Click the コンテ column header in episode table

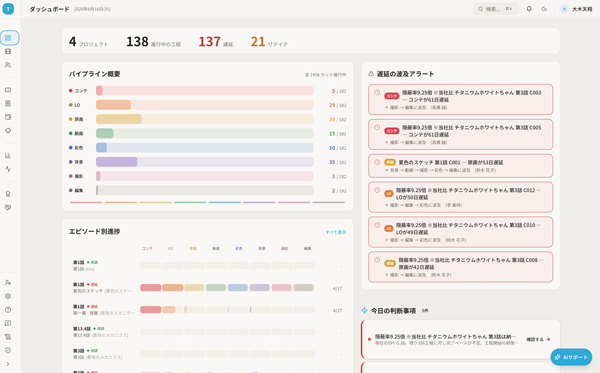[147, 249]
